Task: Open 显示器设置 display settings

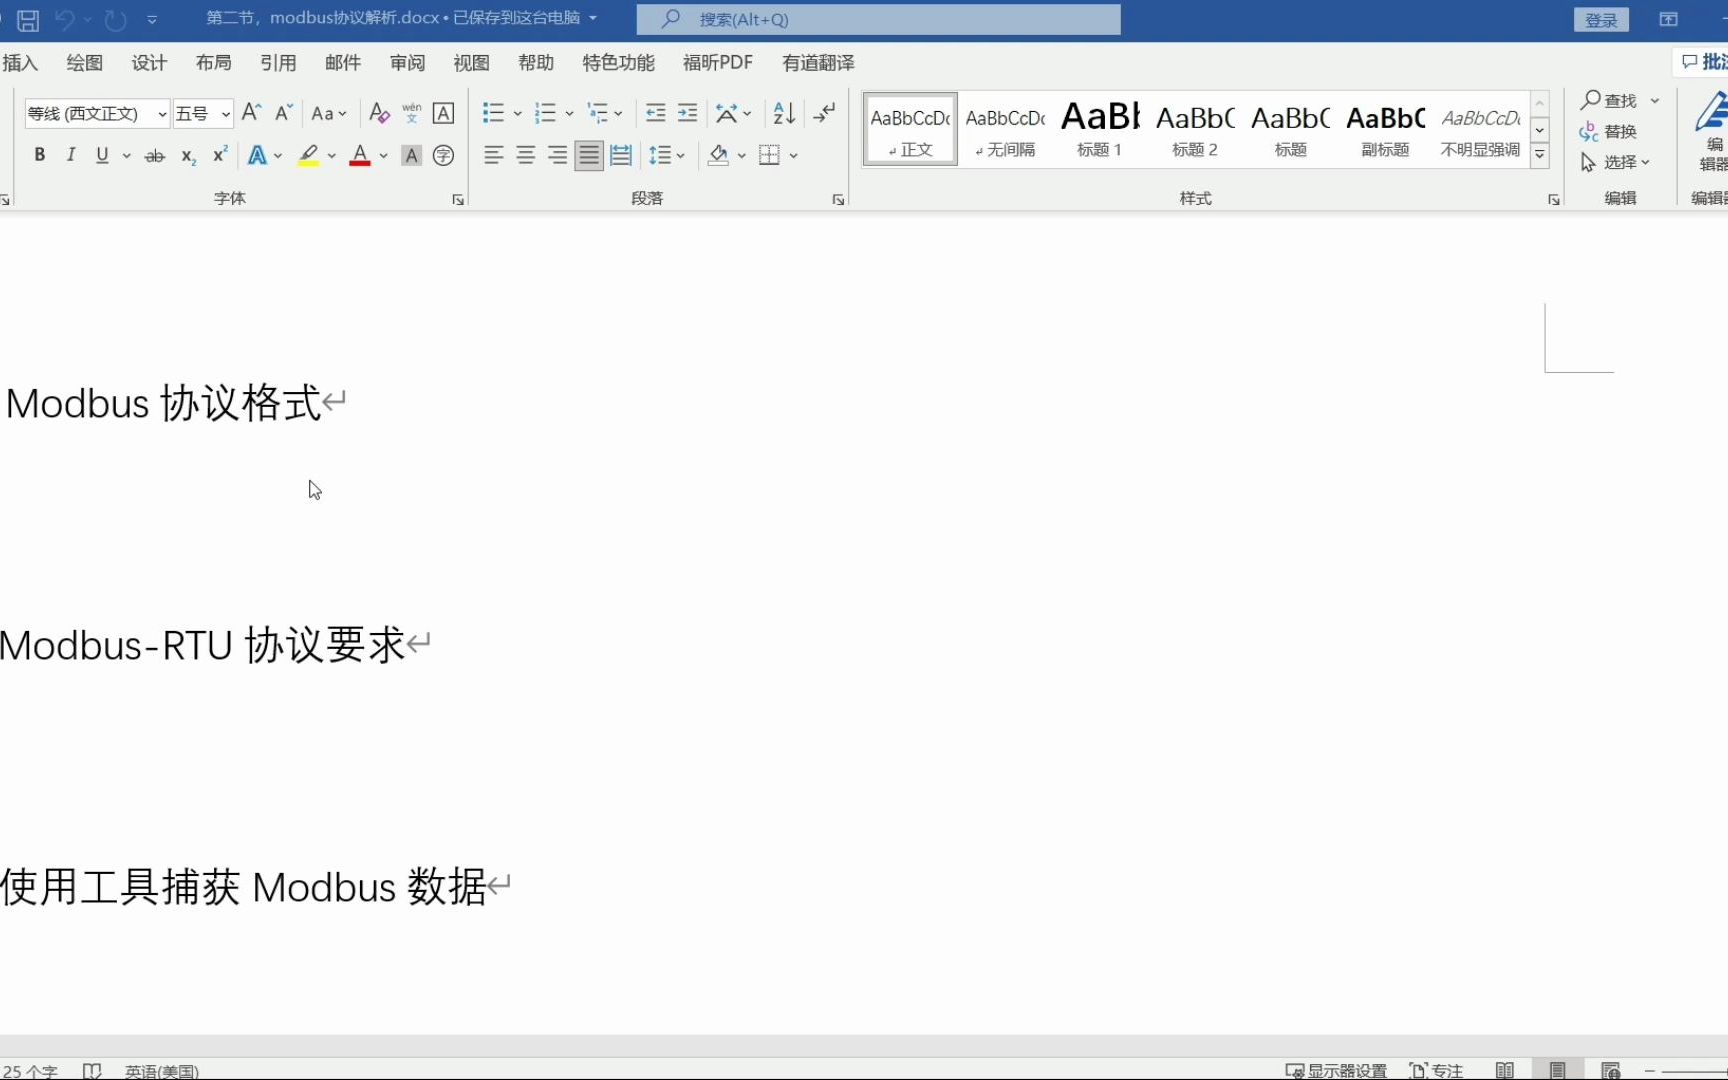Action: pyautogui.click(x=1336, y=1070)
